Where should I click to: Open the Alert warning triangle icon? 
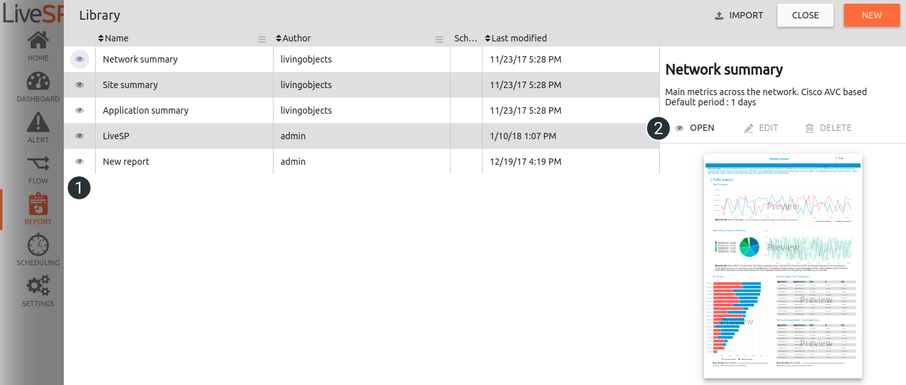coord(38,122)
